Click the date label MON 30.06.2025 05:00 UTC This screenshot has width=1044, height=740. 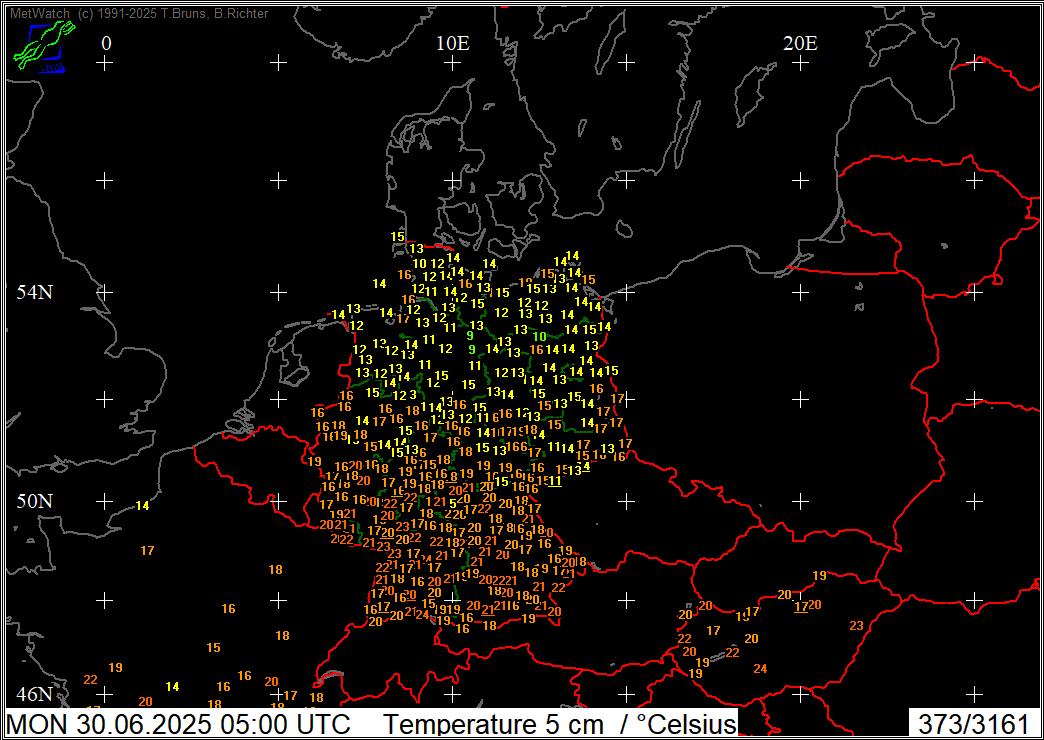pos(177,724)
